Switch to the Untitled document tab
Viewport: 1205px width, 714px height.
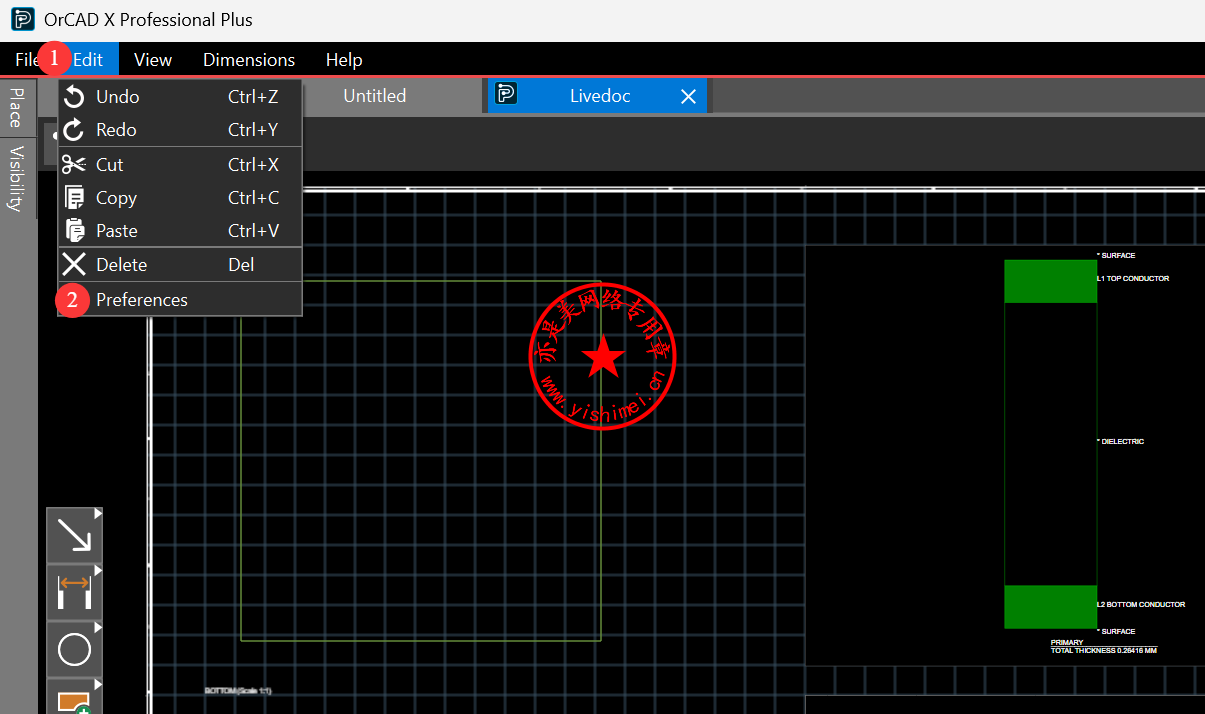coord(374,96)
